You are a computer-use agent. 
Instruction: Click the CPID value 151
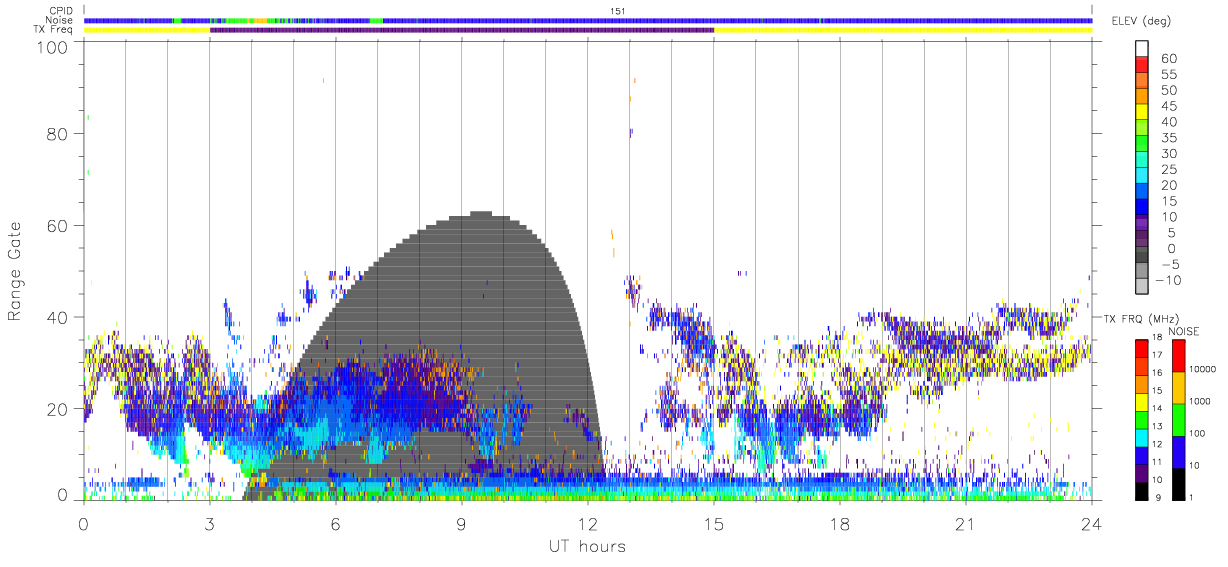(x=617, y=11)
